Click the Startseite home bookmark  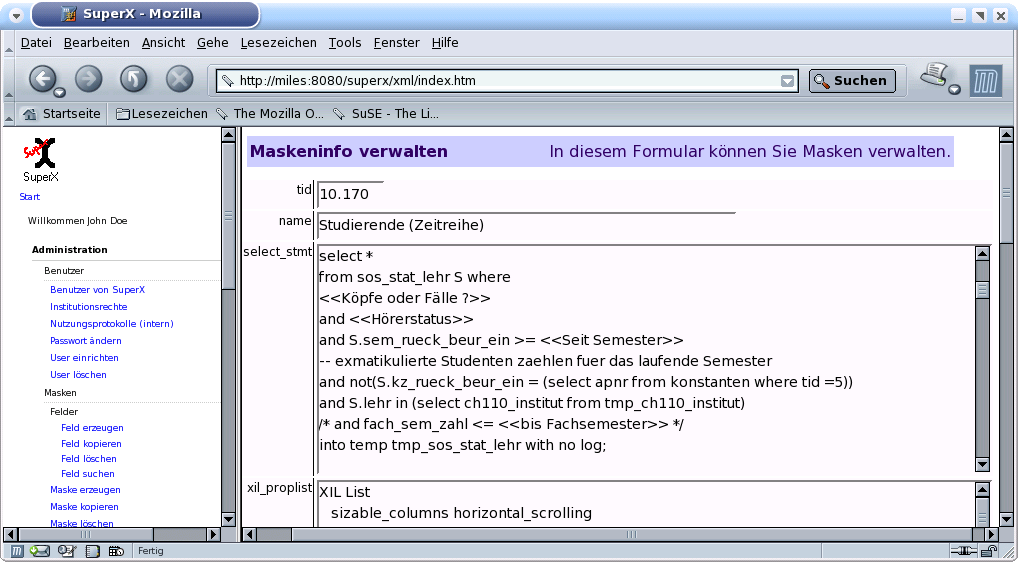62,114
